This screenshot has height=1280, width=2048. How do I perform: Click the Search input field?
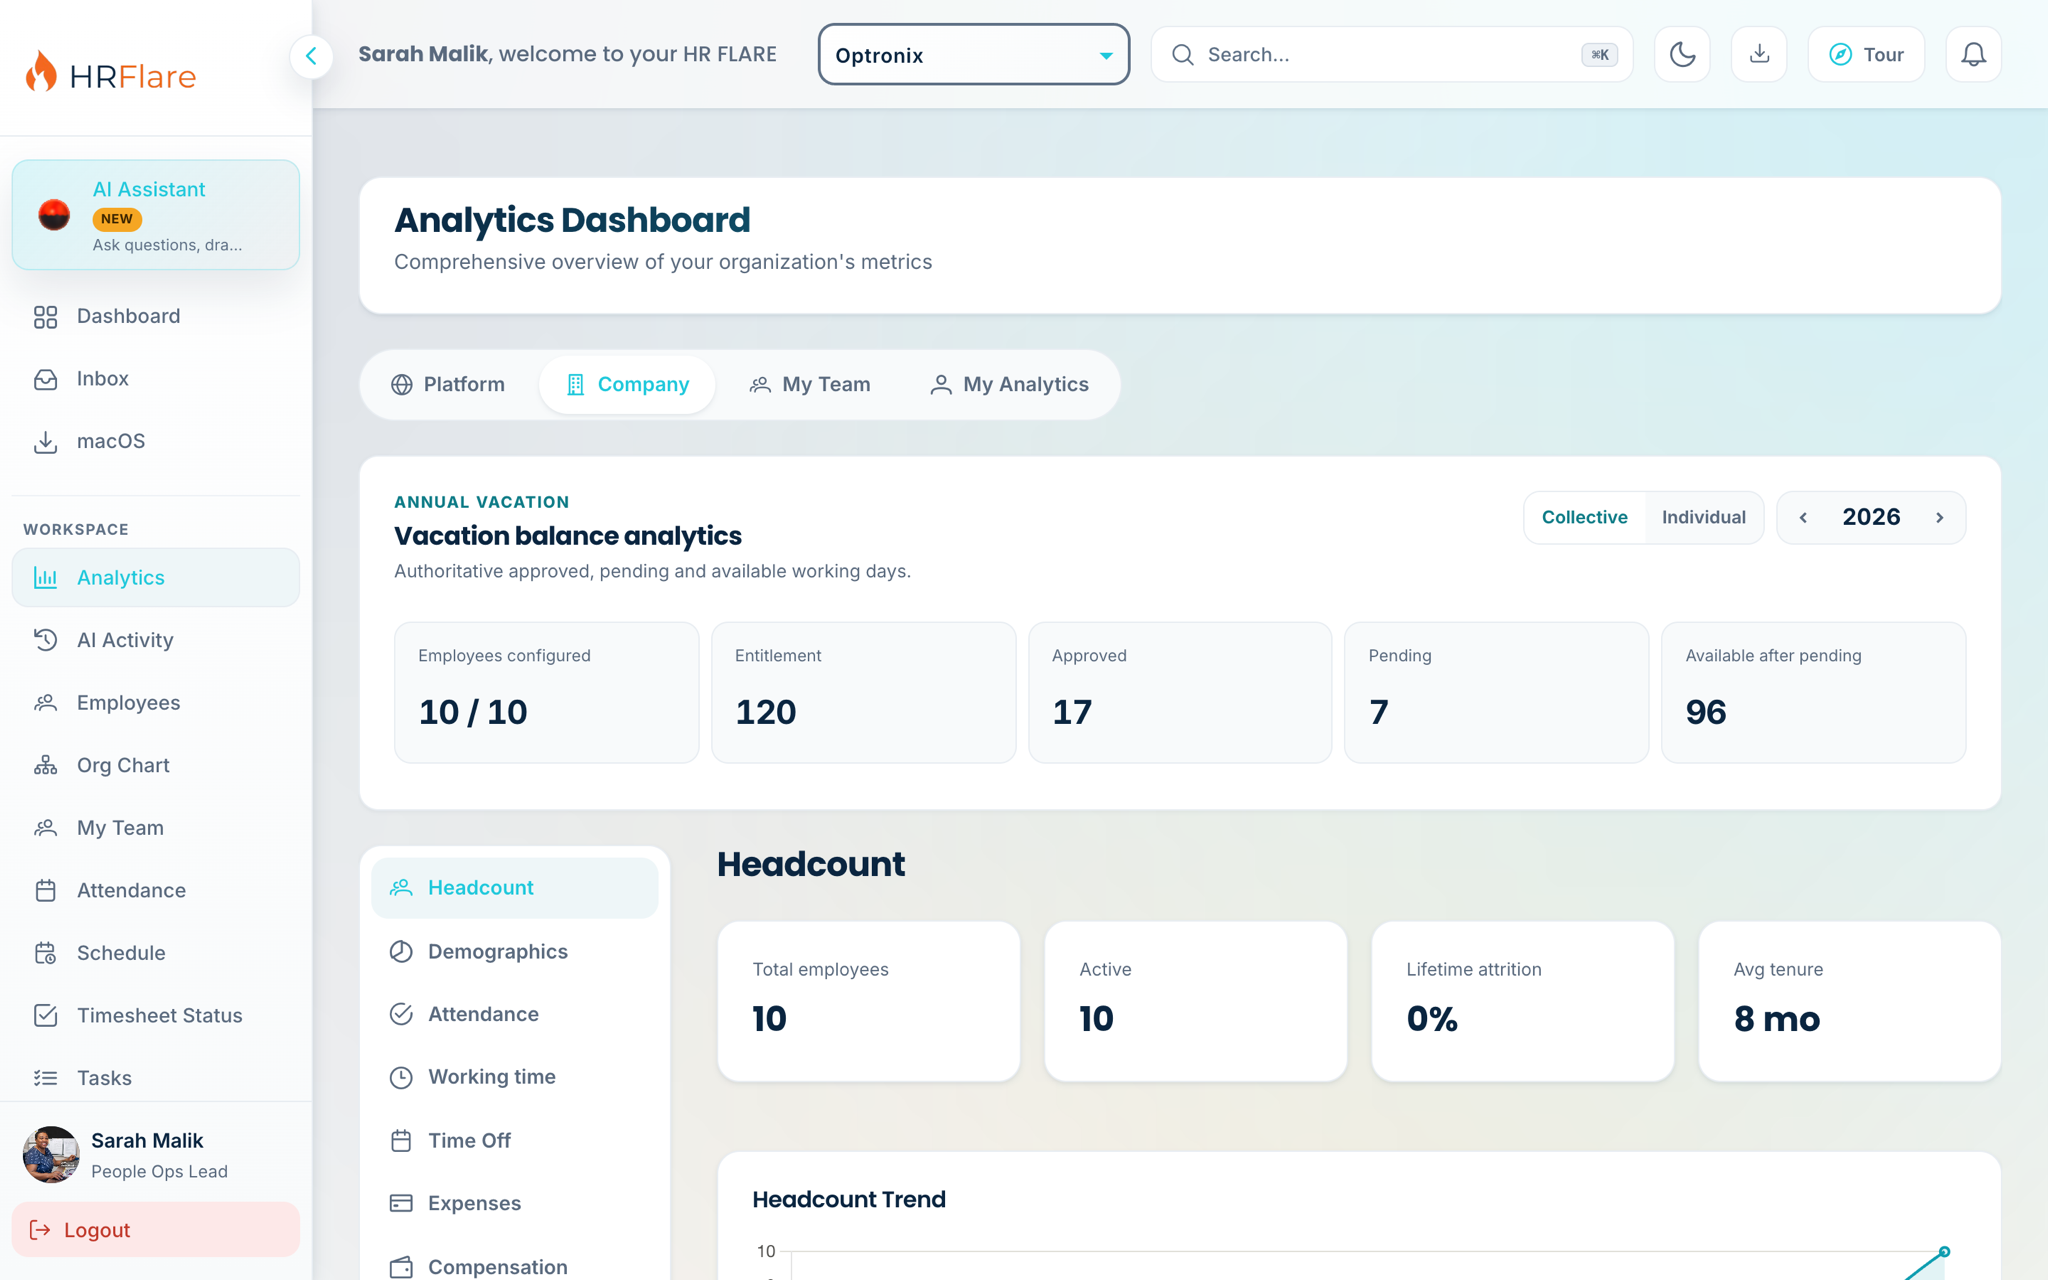(x=1391, y=54)
